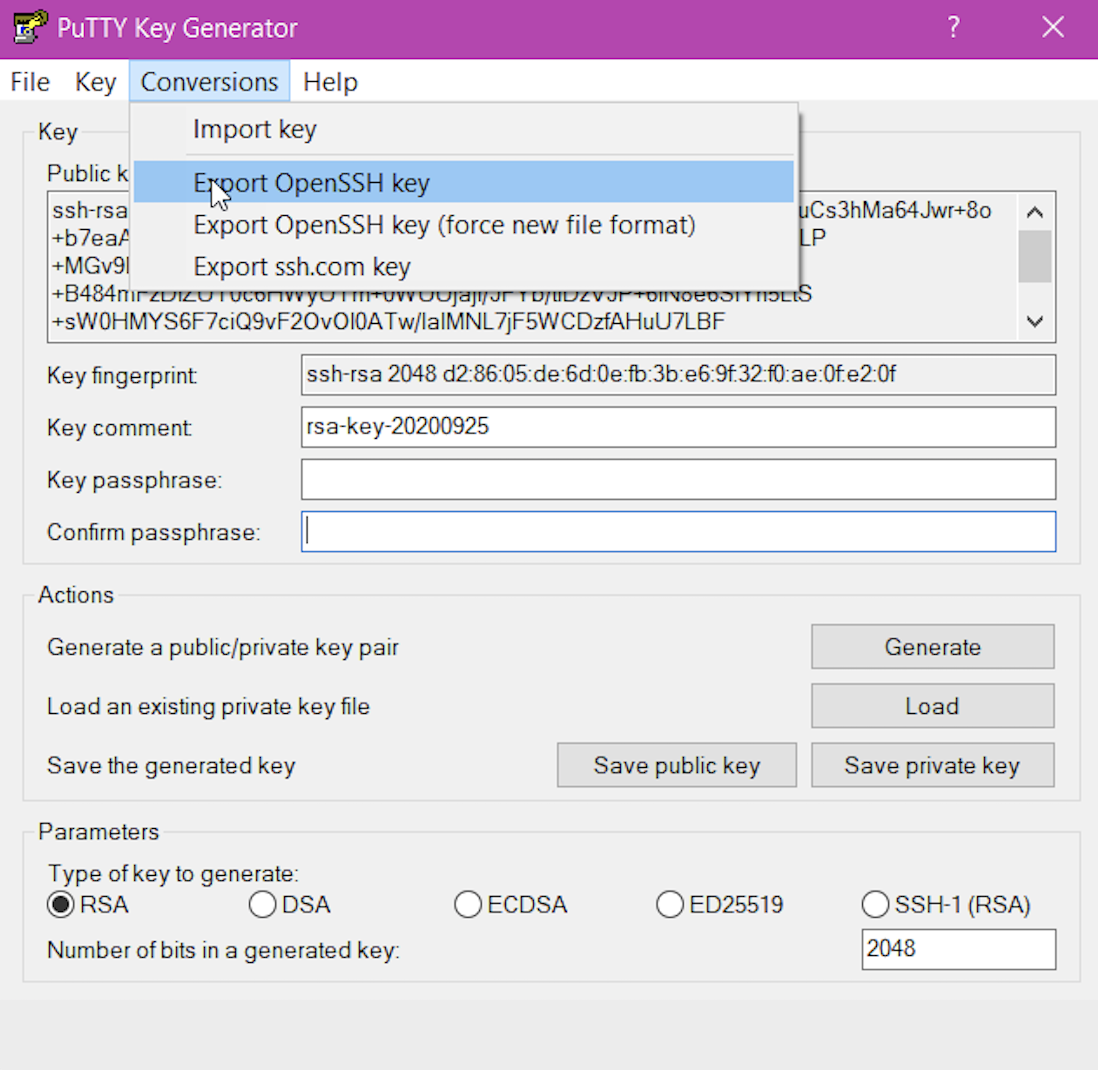The height and width of the screenshot is (1070, 1098).
Task: Click the Key passphrase input field
Action: point(678,480)
